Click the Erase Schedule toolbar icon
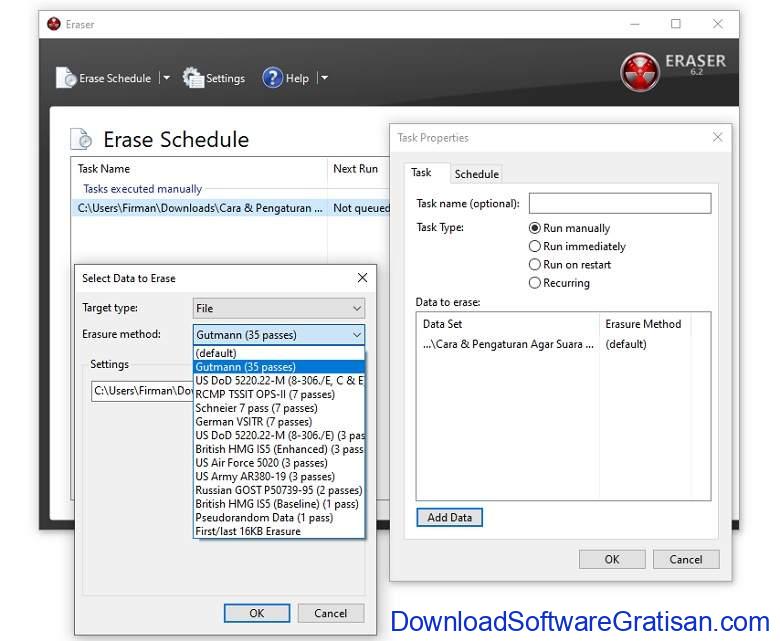 coord(66,78)
